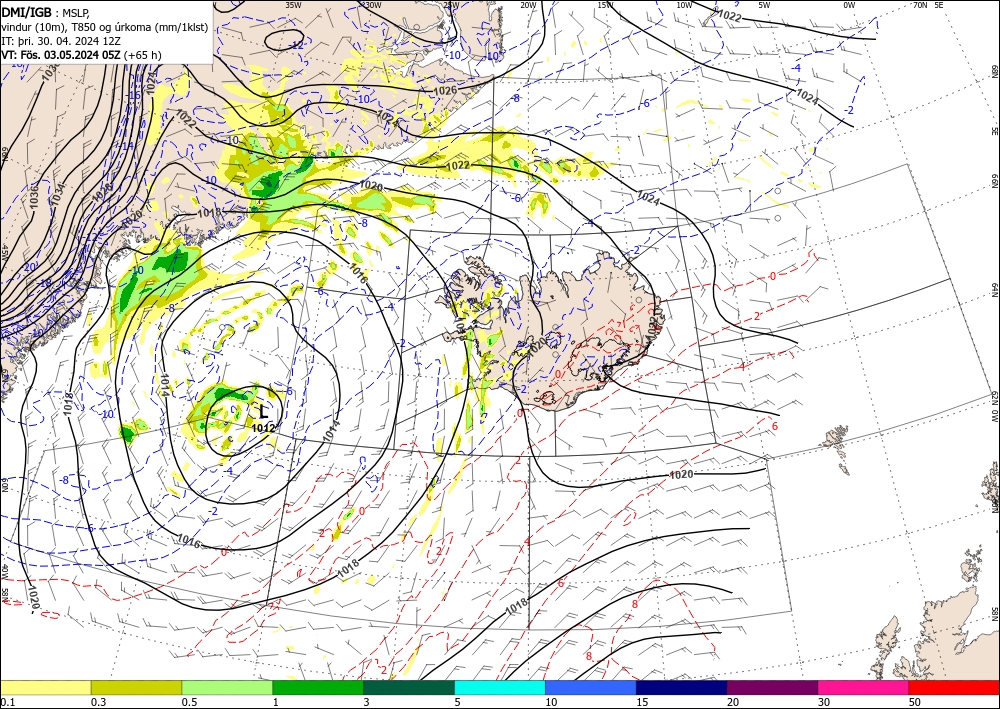This screenshot has height=709, width=1000.
Task: Select the navy 15 mm legend swatch
Action: (682, 687)
